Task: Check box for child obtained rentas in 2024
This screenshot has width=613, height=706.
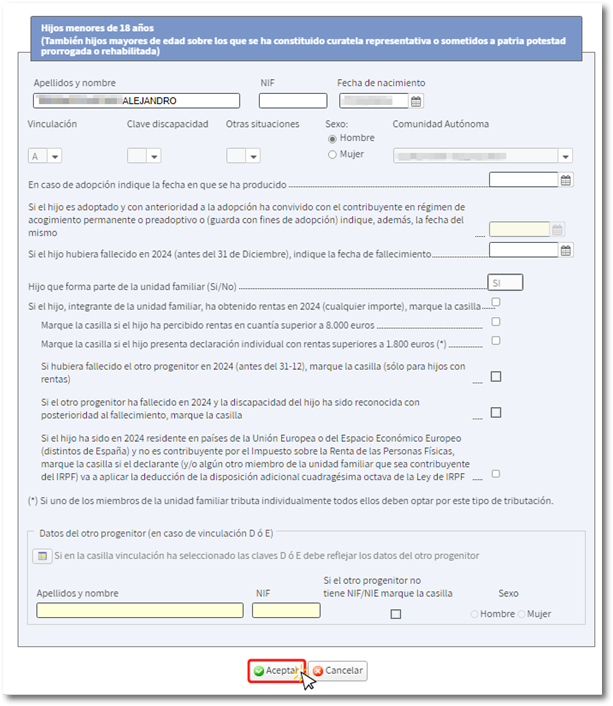Action: pos(496,302)
